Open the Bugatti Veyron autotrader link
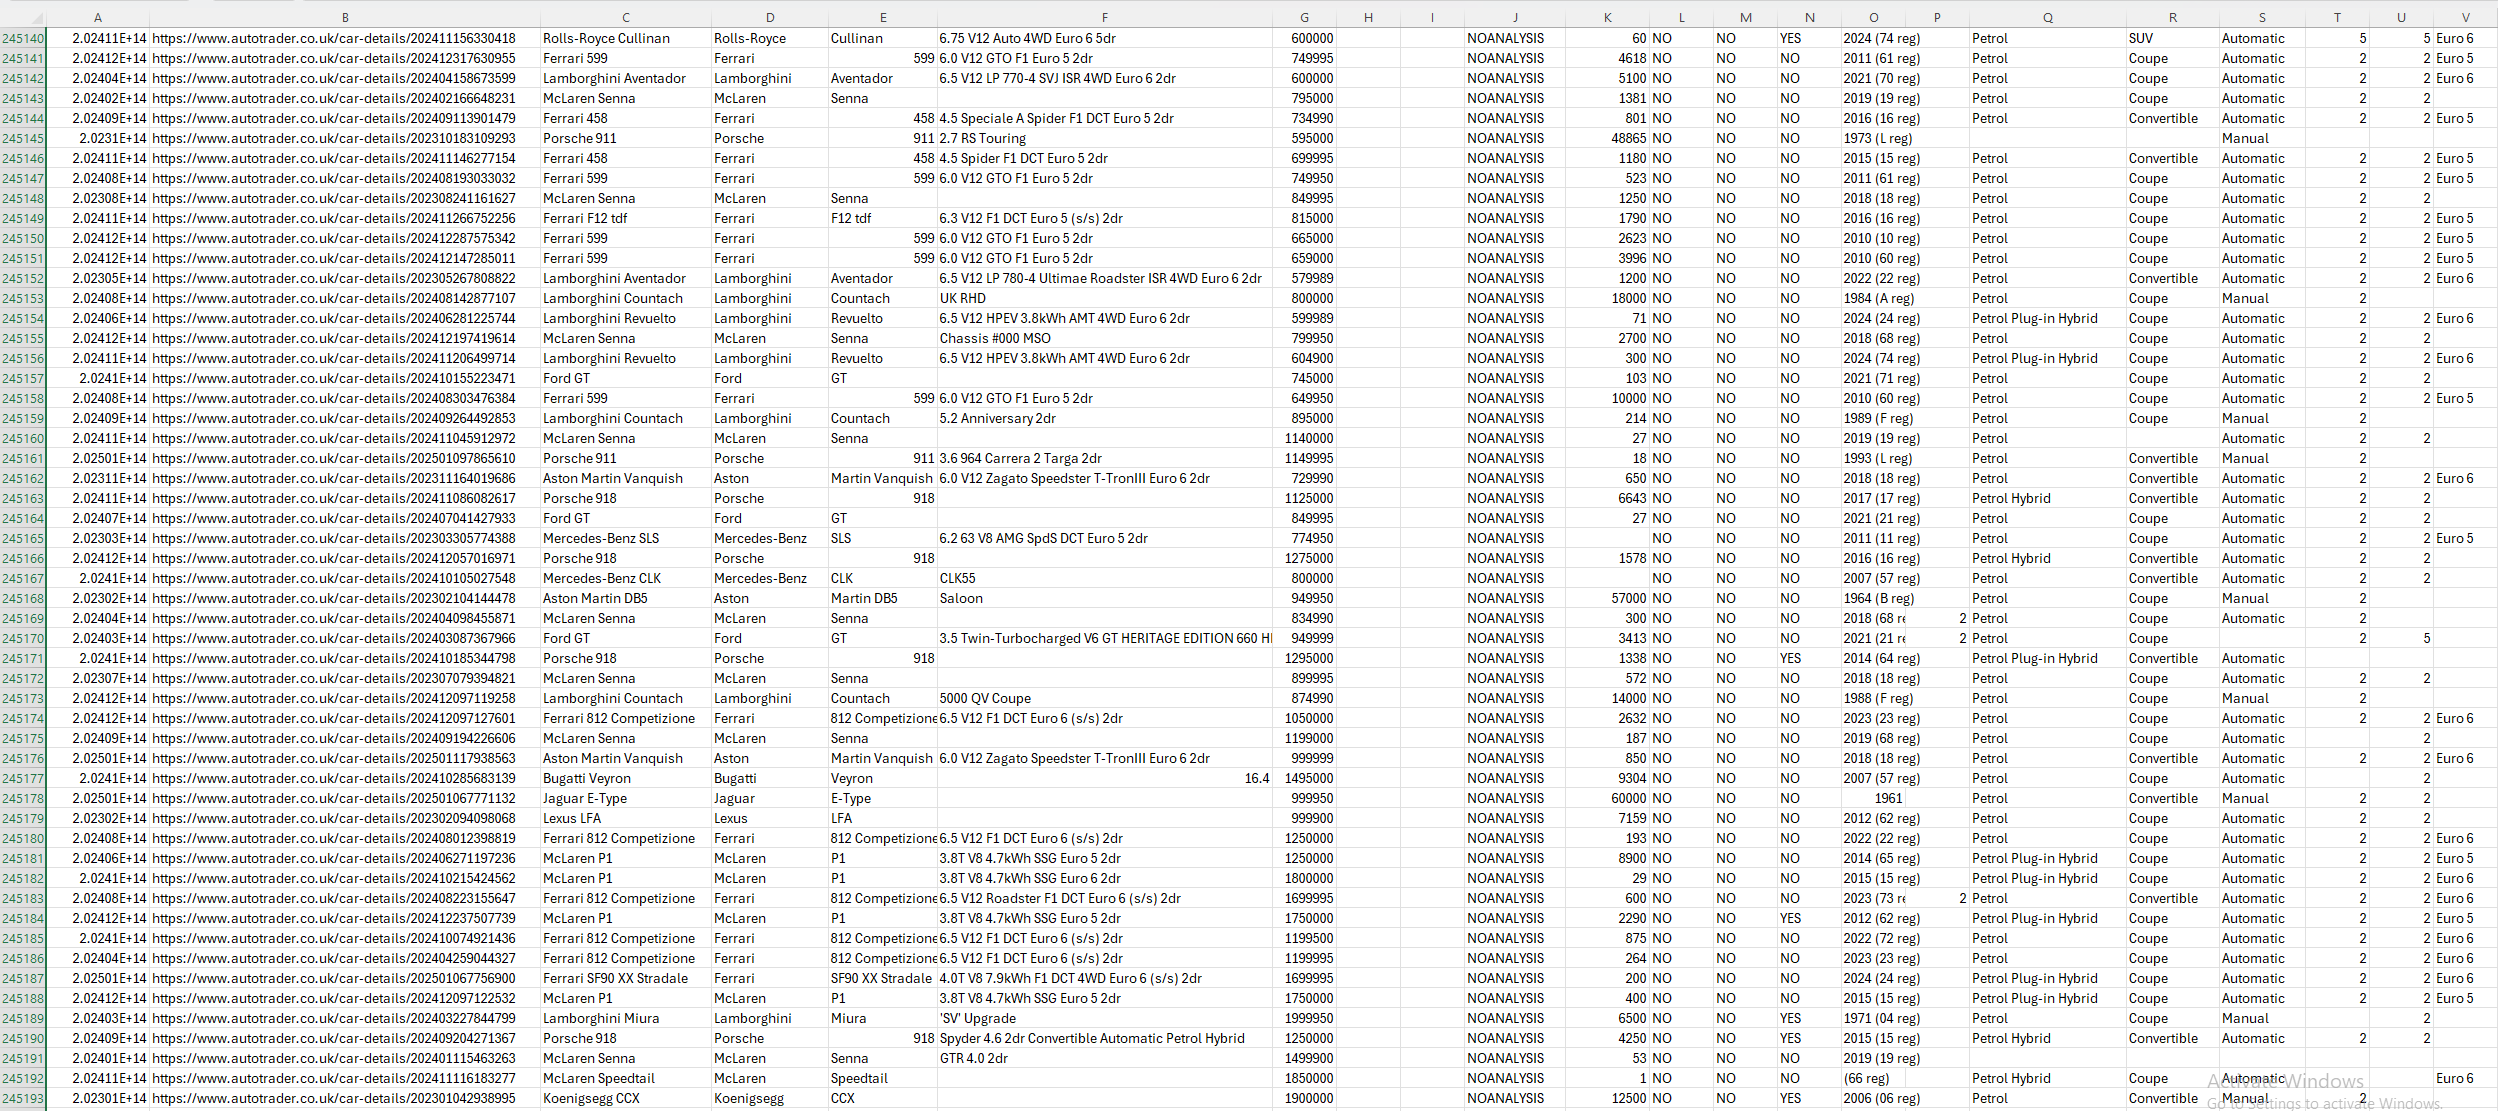The image size is (2498, 1111). click(334, 778)
